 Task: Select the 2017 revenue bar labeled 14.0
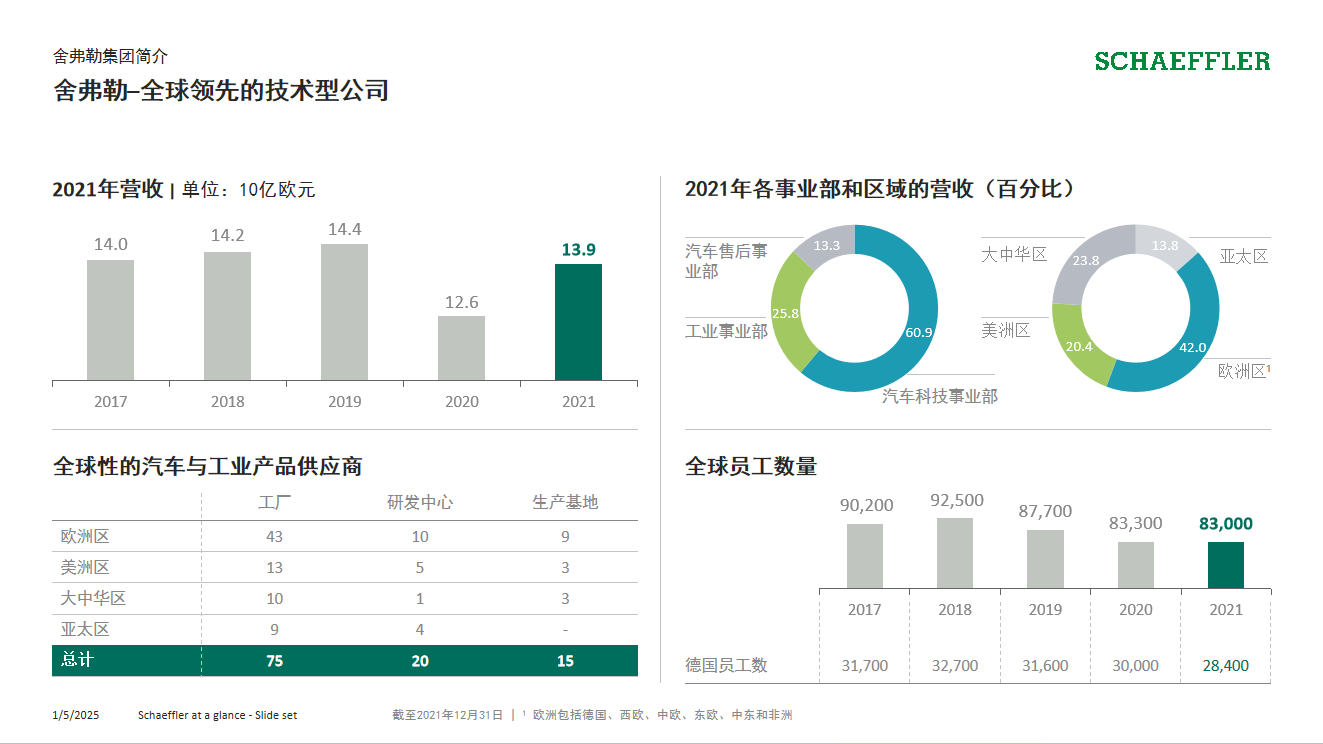110,320
